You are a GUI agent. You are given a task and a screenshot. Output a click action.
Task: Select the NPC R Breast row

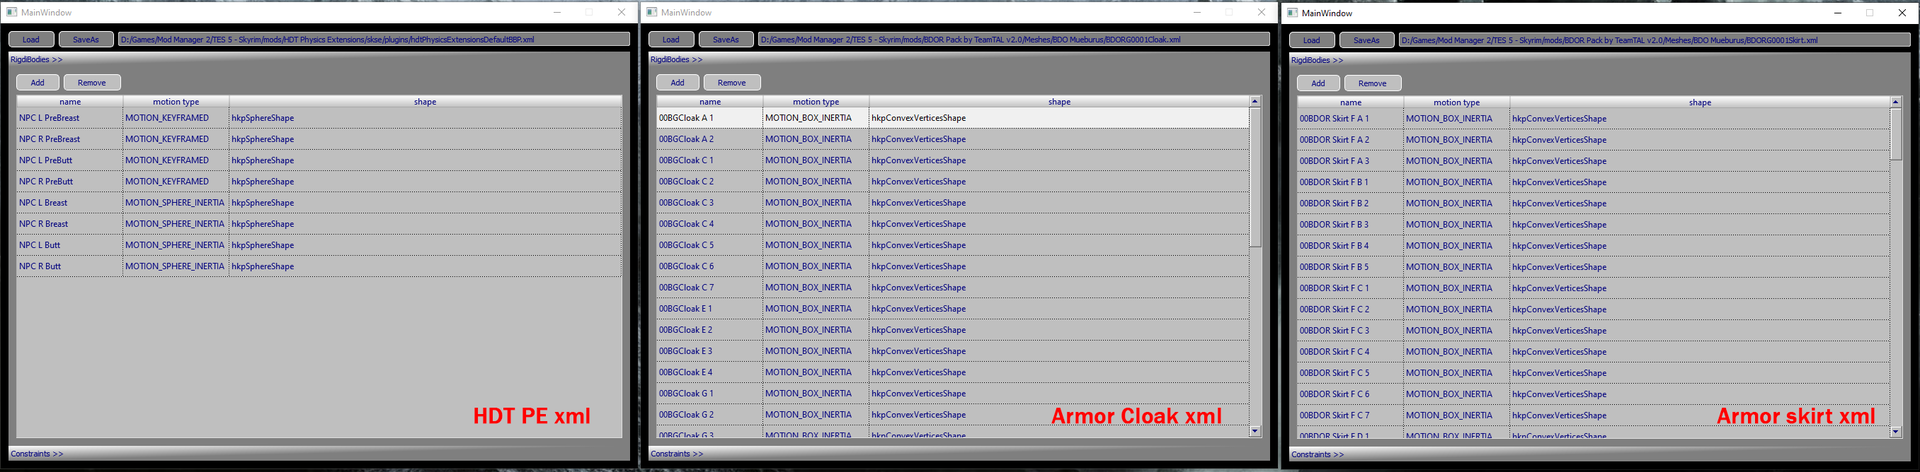click(319, 224)
